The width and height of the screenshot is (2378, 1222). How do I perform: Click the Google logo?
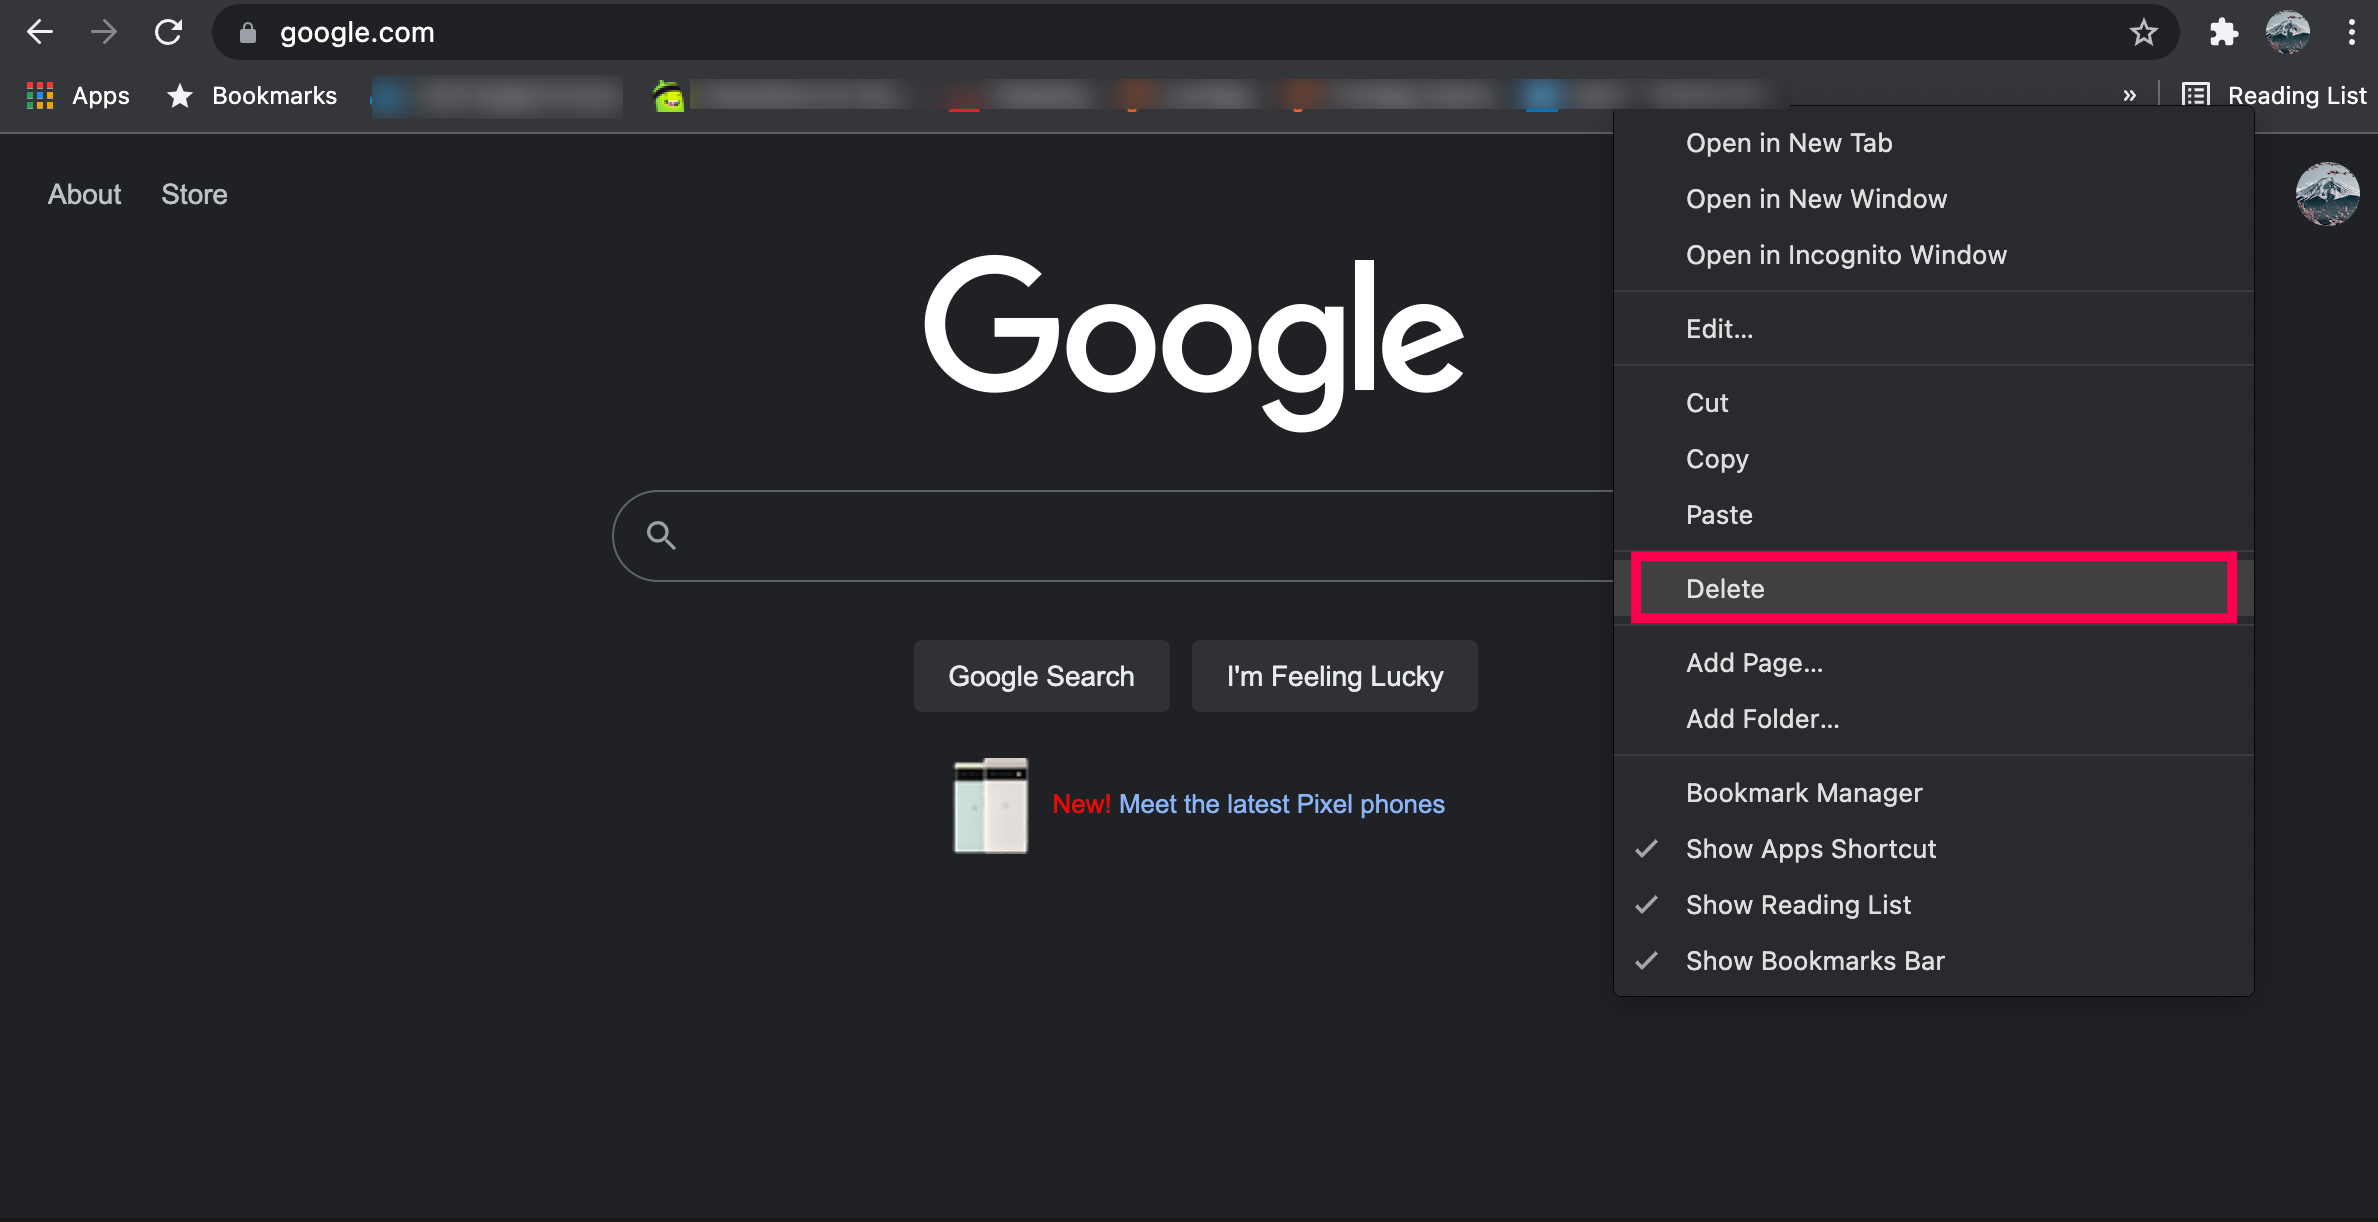(1194, 343)
